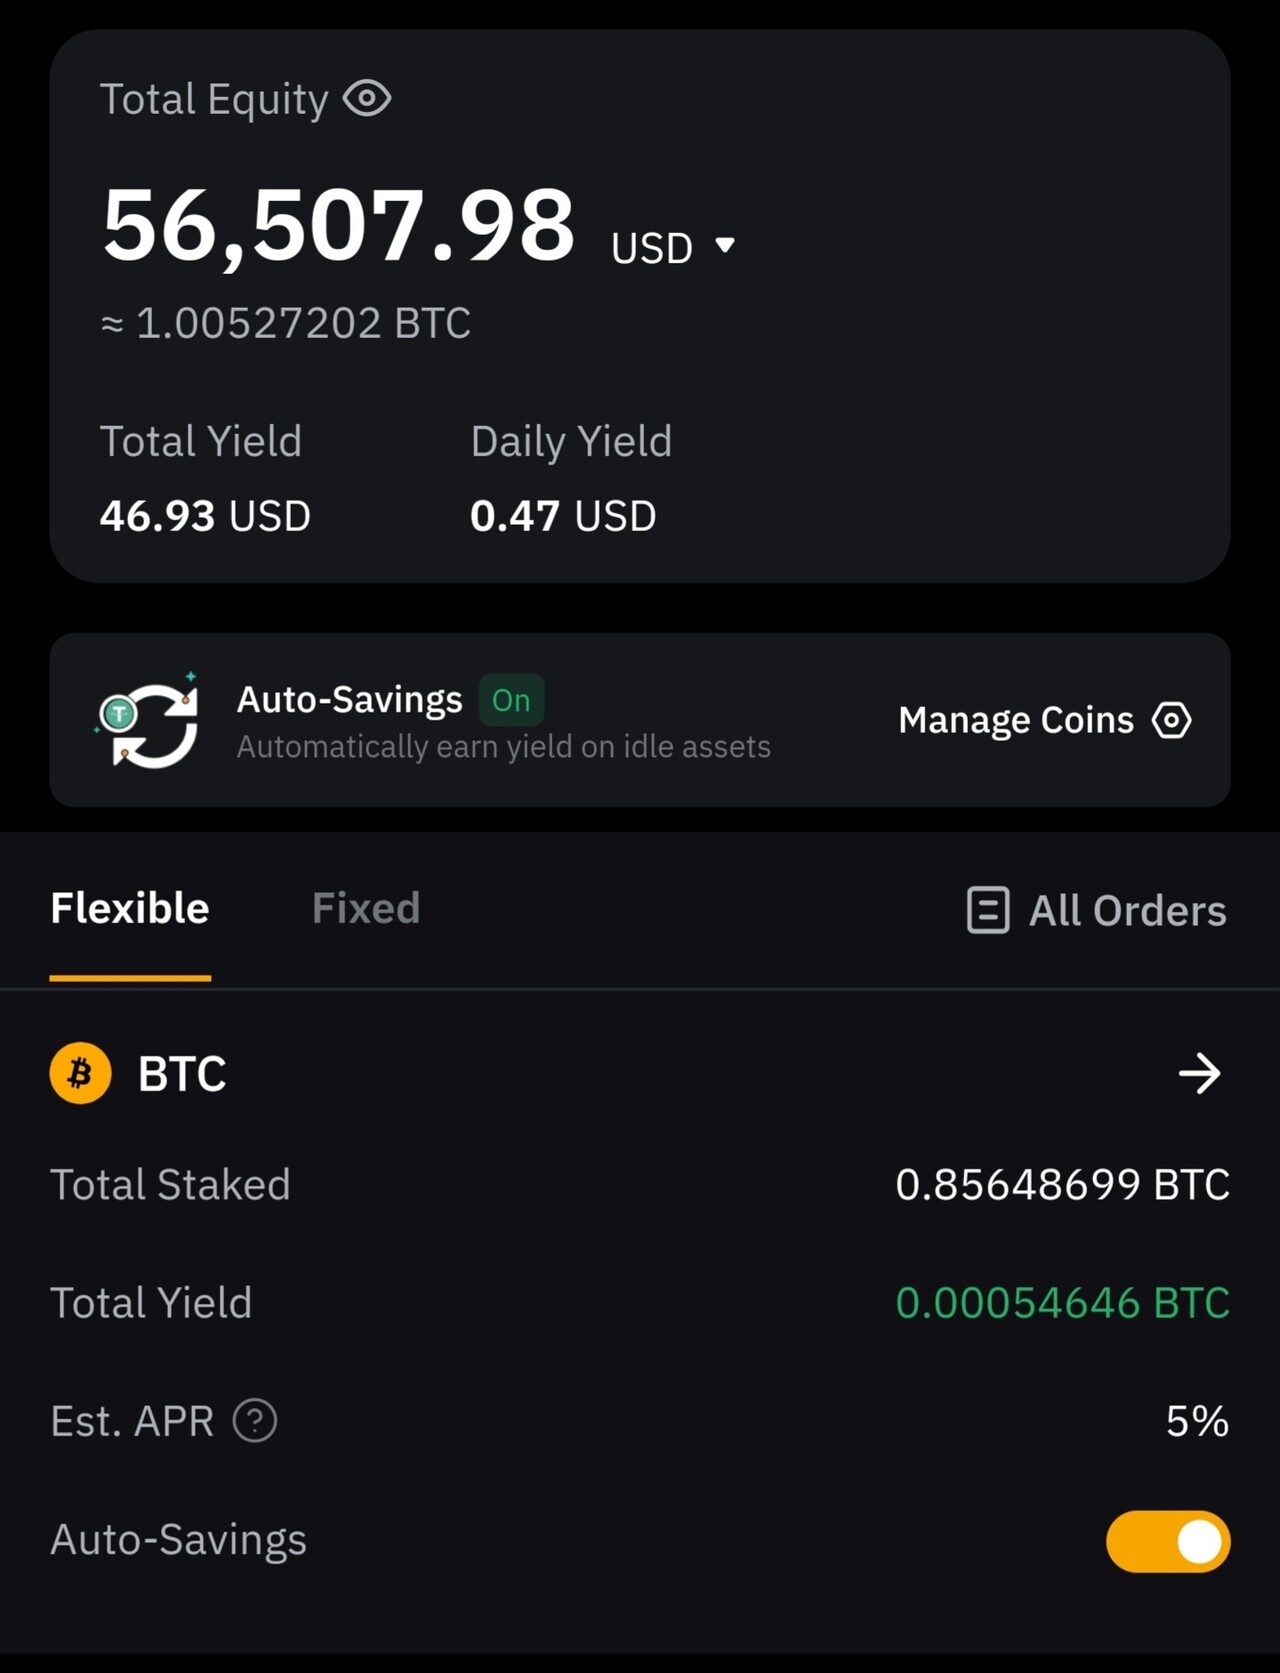Viewport: 1280px width, 1673px height.
Task: Open BTC details with the right arrow
Action: tap(1199, 1074)
